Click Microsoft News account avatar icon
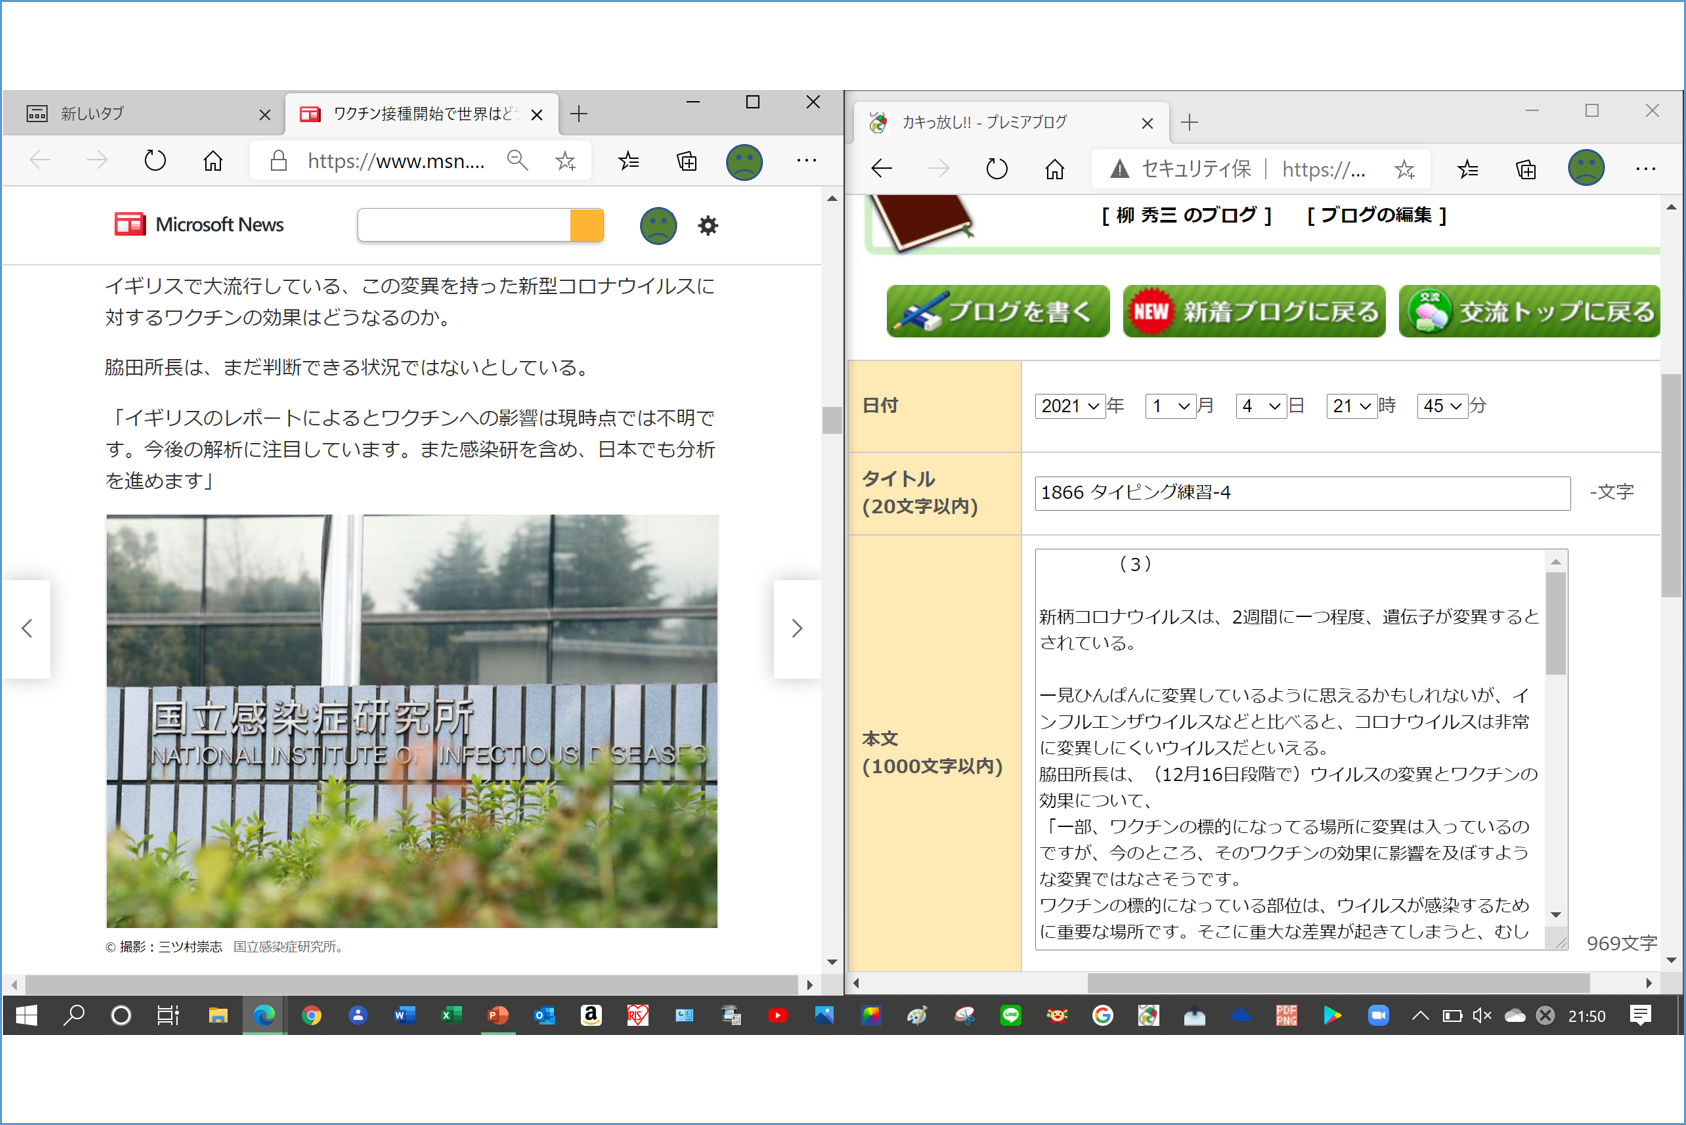The width and height of the screenshot is (1686, 1125). coord(658,226)
